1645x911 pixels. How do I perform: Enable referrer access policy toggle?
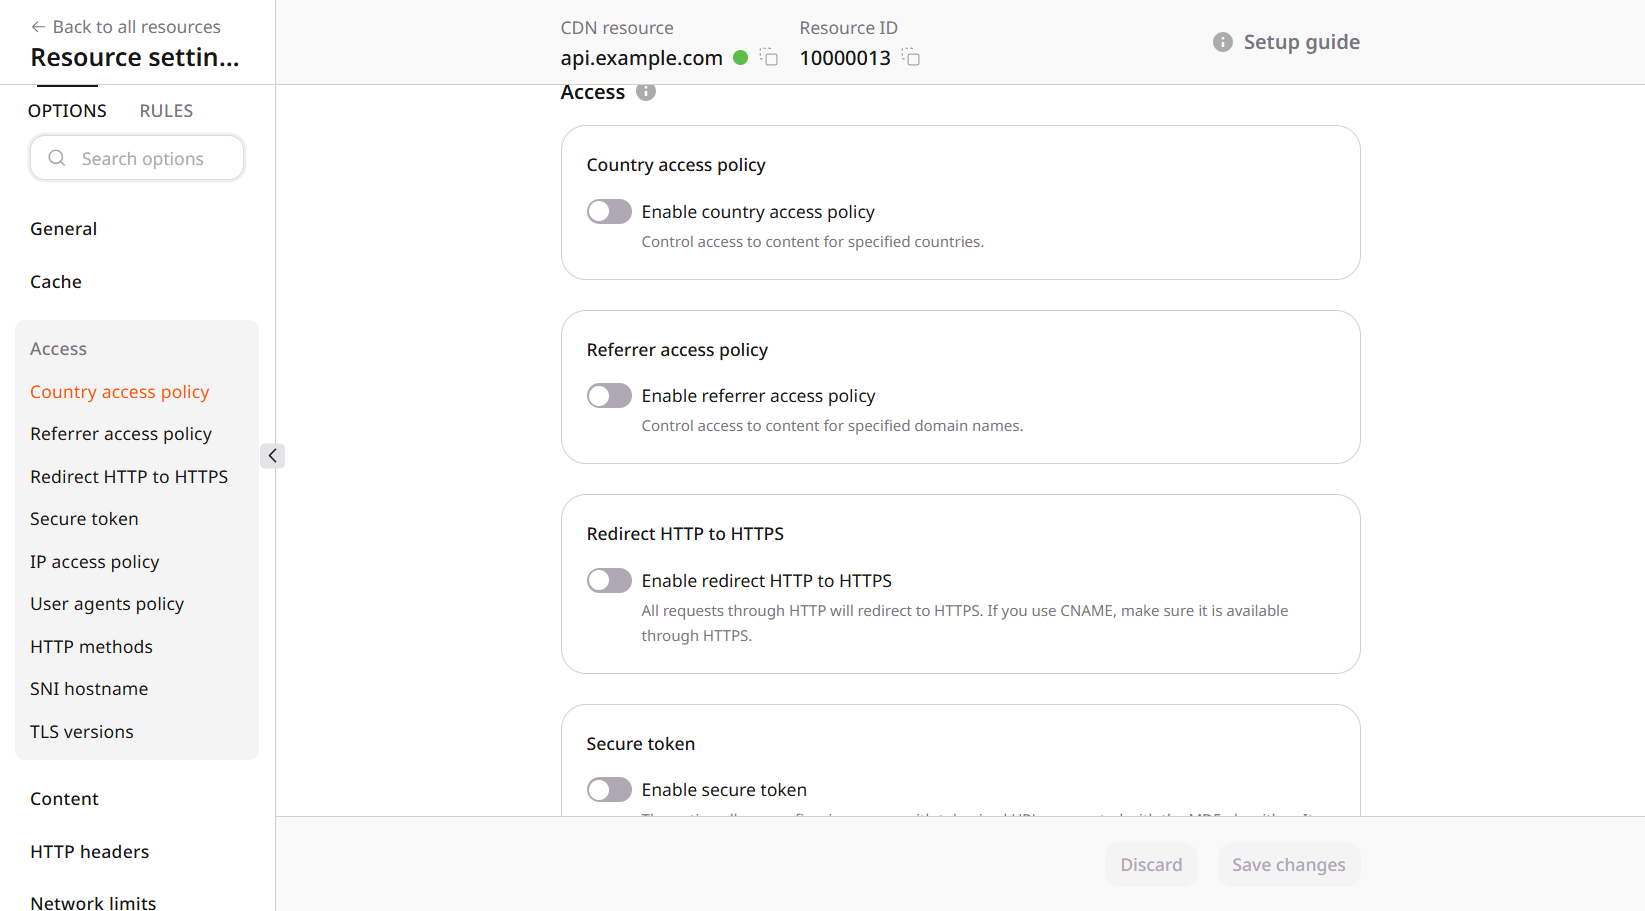point(609,396)
